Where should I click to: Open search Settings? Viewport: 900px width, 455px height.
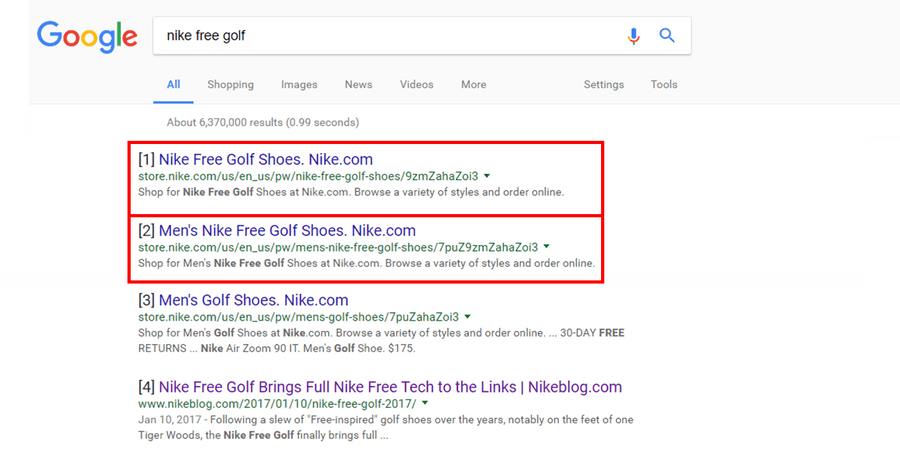click(604, 84)
